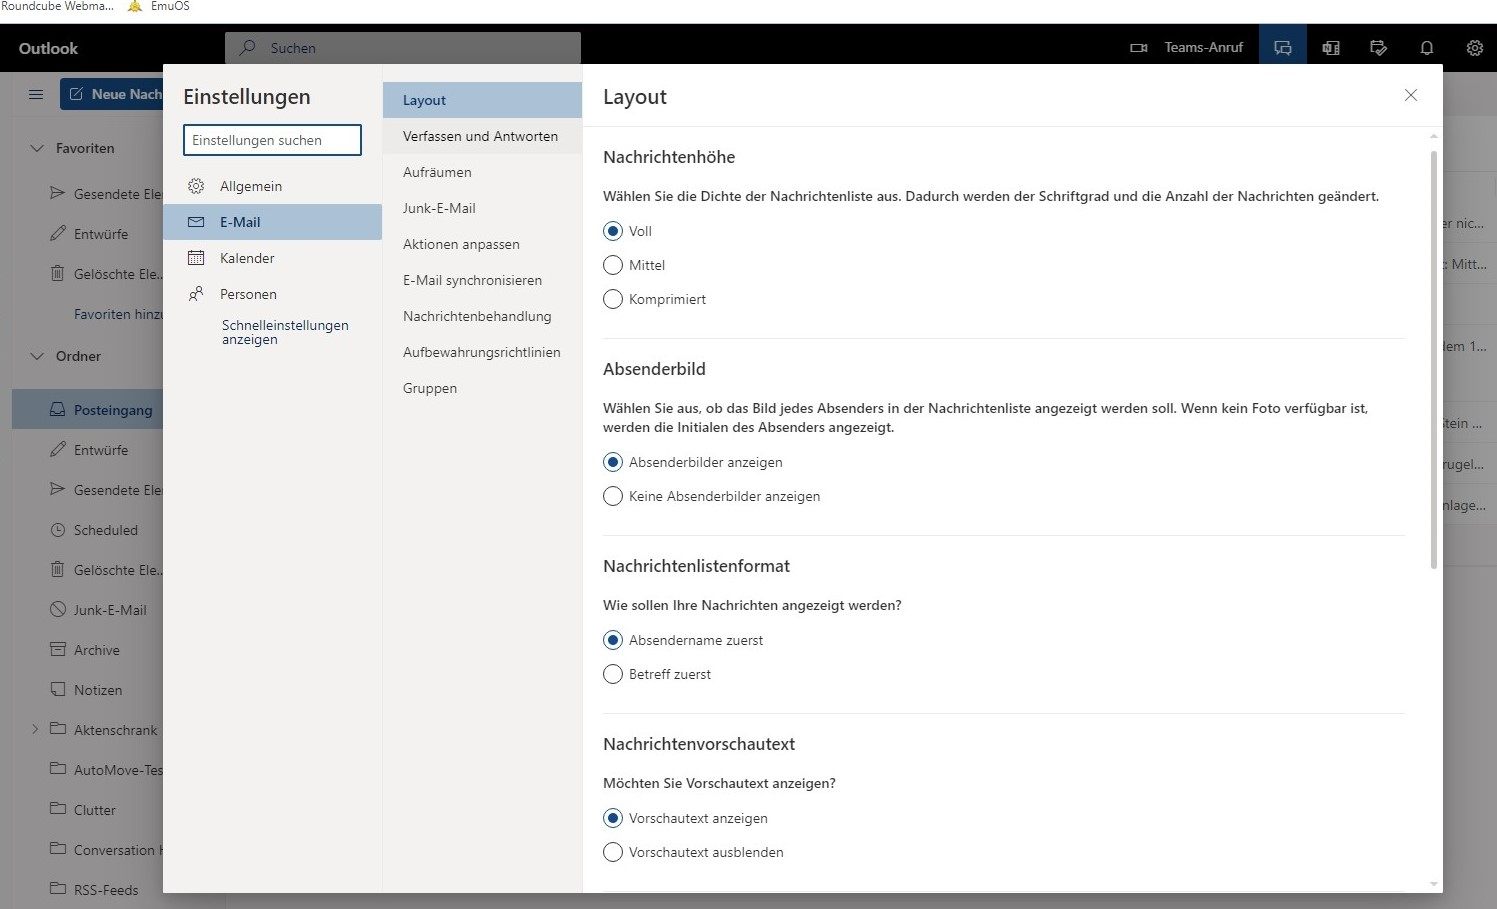Image resolution: width=1497 pixels, height=909 pixels.
Task: Open Aktionen anpassen settings
Action: tap(482, 244)
